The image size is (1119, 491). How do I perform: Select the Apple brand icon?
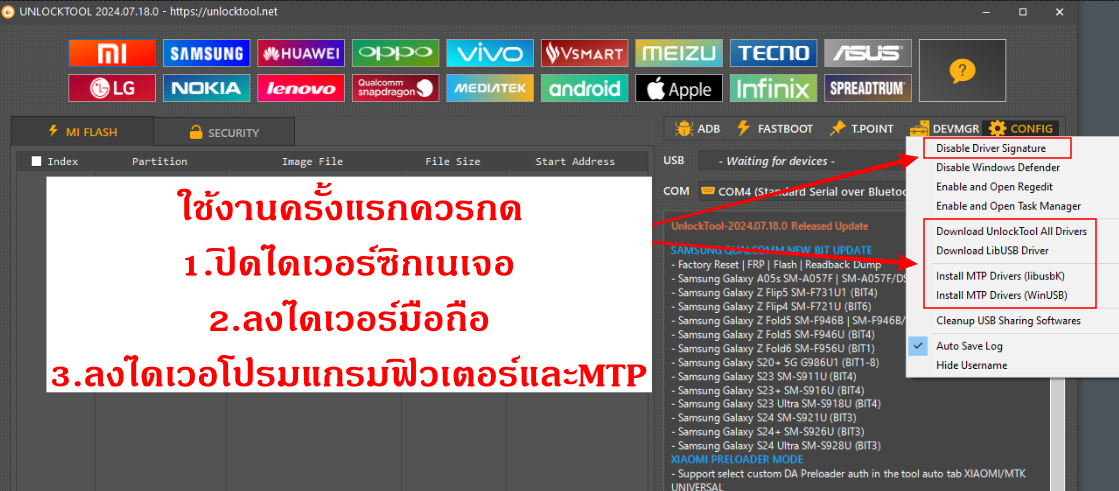pos(679,88)
